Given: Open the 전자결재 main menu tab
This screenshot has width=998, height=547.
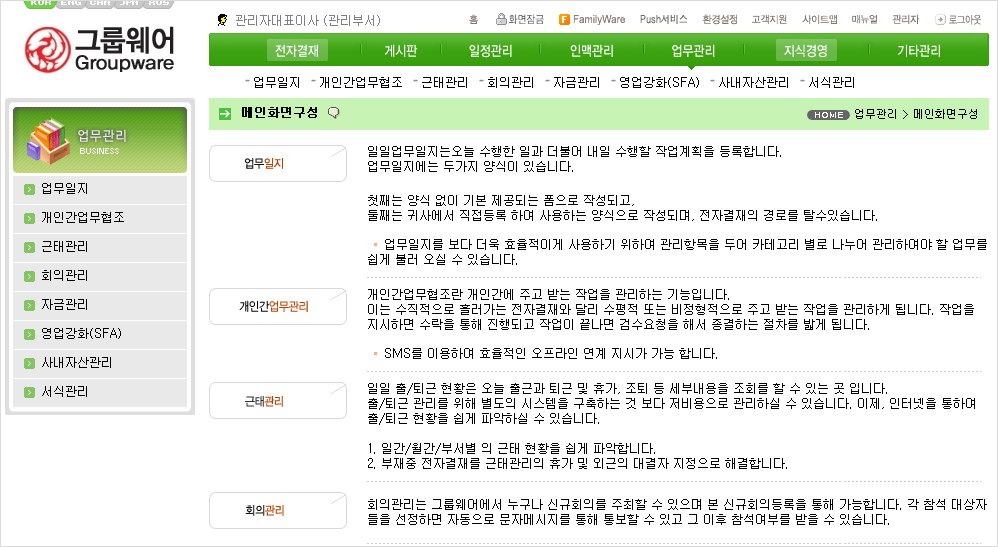Looking at the screenshot, I should pos(296,51).
